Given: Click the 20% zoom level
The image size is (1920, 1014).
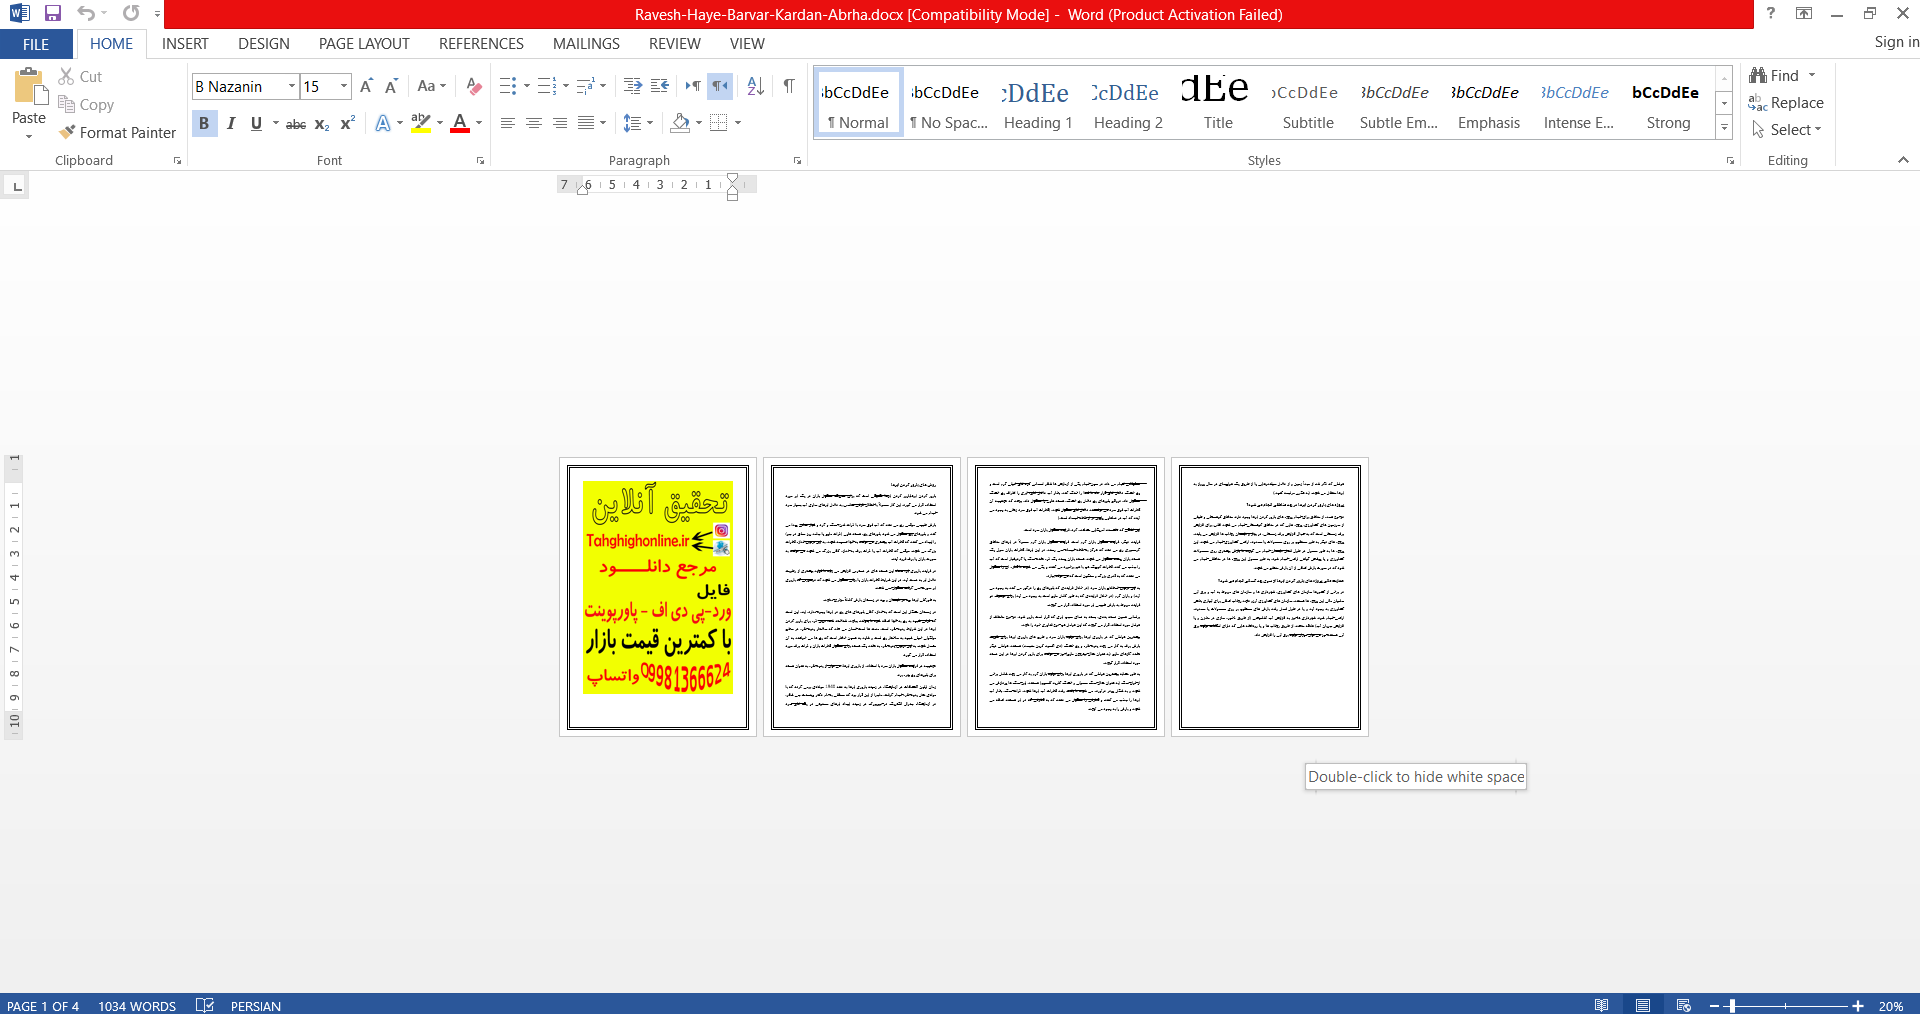Looking at the screenshot, I should (x=1891, y=1005).
